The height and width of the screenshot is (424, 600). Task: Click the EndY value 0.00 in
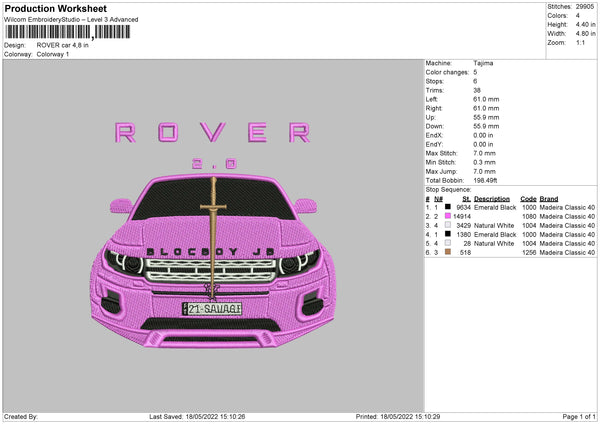[x=483, y=144]
